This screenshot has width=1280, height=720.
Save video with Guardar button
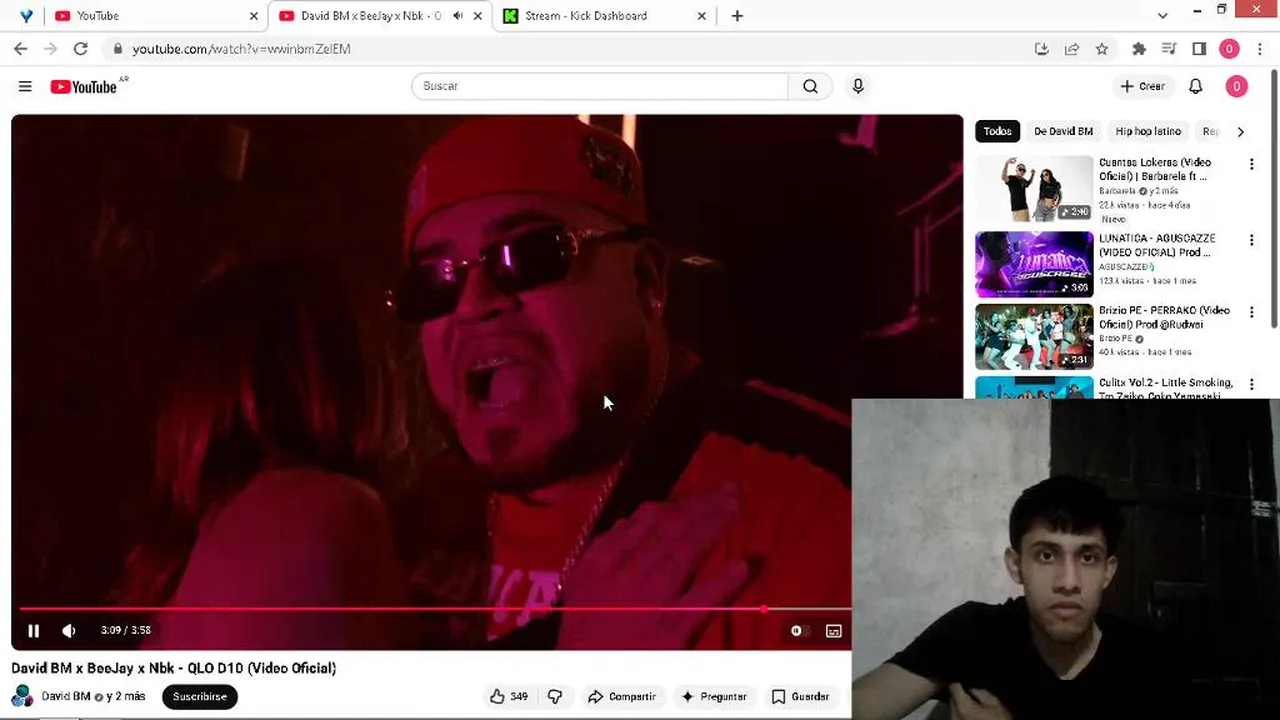tap(800, 696)
